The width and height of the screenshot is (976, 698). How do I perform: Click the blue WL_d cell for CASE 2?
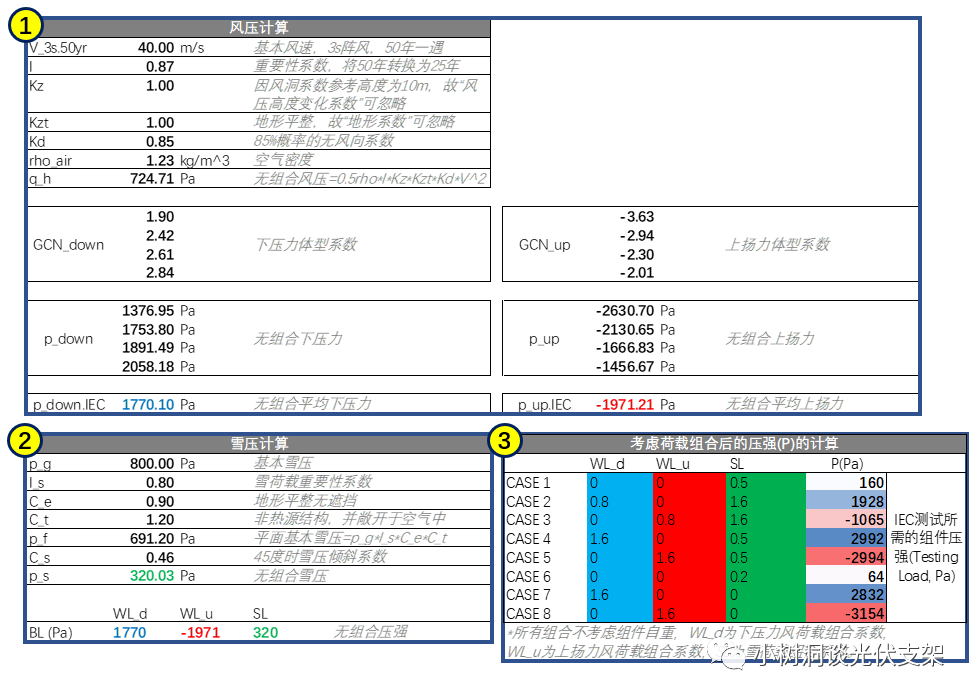[x=619, y=502]
